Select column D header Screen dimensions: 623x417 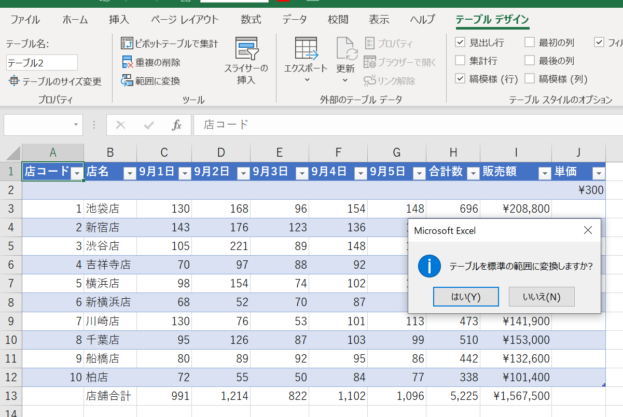coord(221,153)
